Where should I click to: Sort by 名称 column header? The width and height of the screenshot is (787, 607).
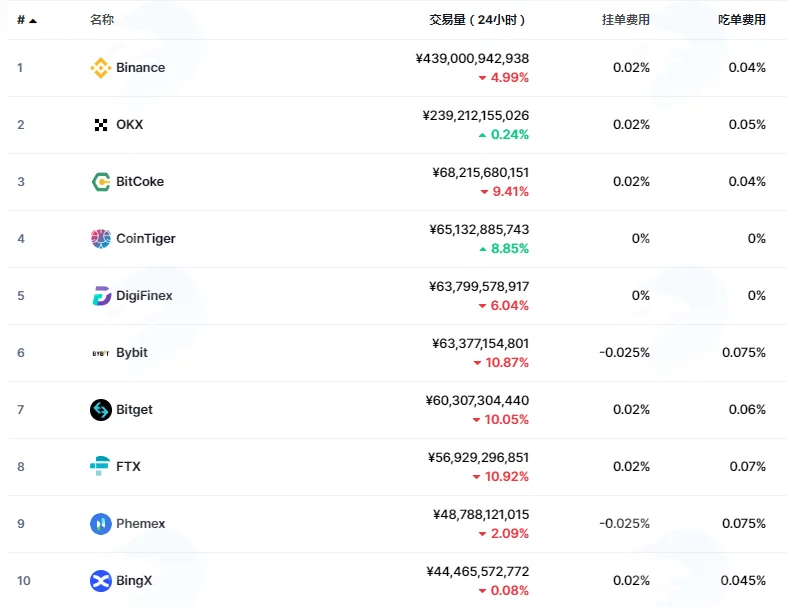(102, 20)
